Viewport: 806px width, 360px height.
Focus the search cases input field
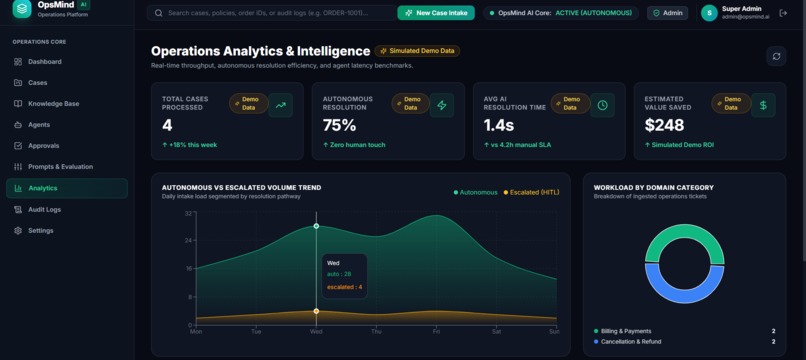[271, 13]
